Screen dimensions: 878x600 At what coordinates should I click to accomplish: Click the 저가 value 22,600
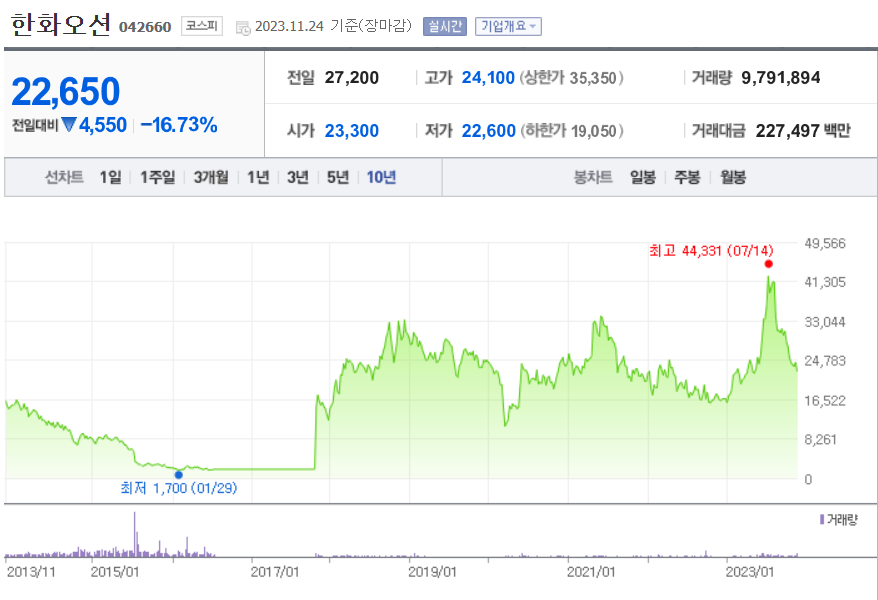click(x=488, y=131)
